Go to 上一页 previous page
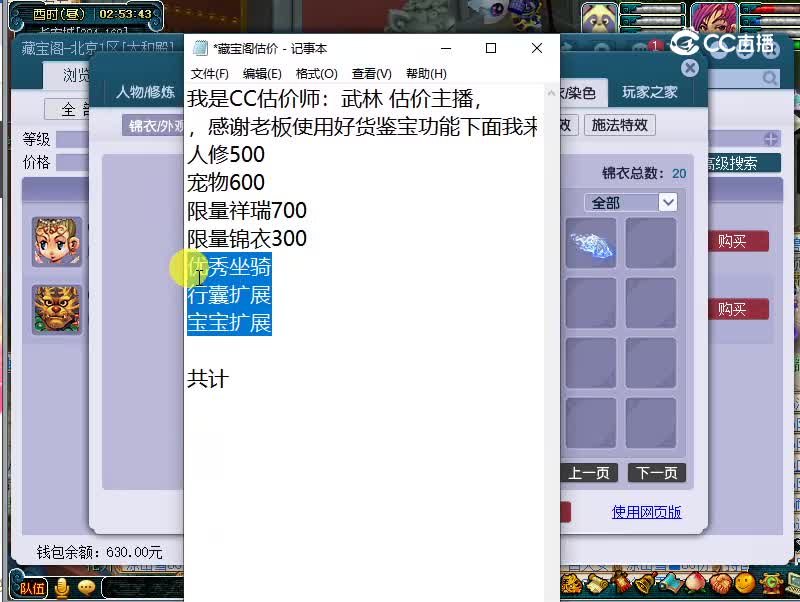This screenshot has width=800, height=602. coord(589,473)
